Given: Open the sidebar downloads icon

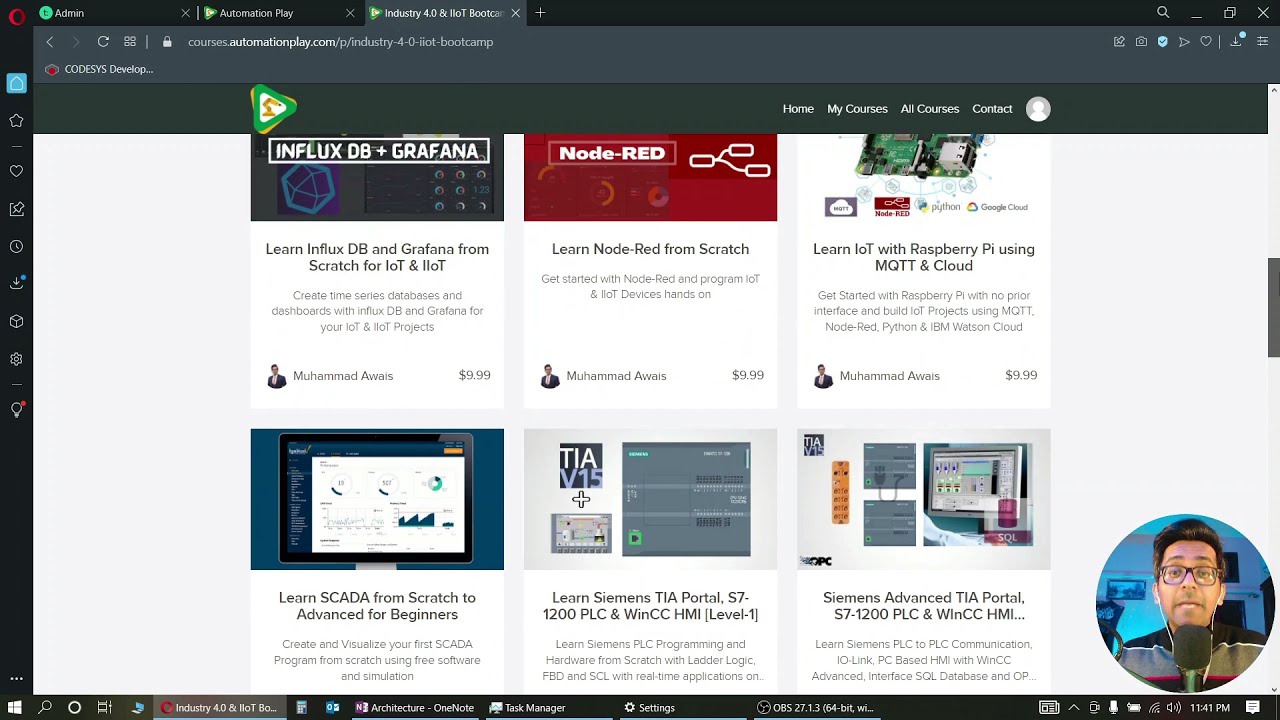Looking at the screenshot, I should [16, 284].
